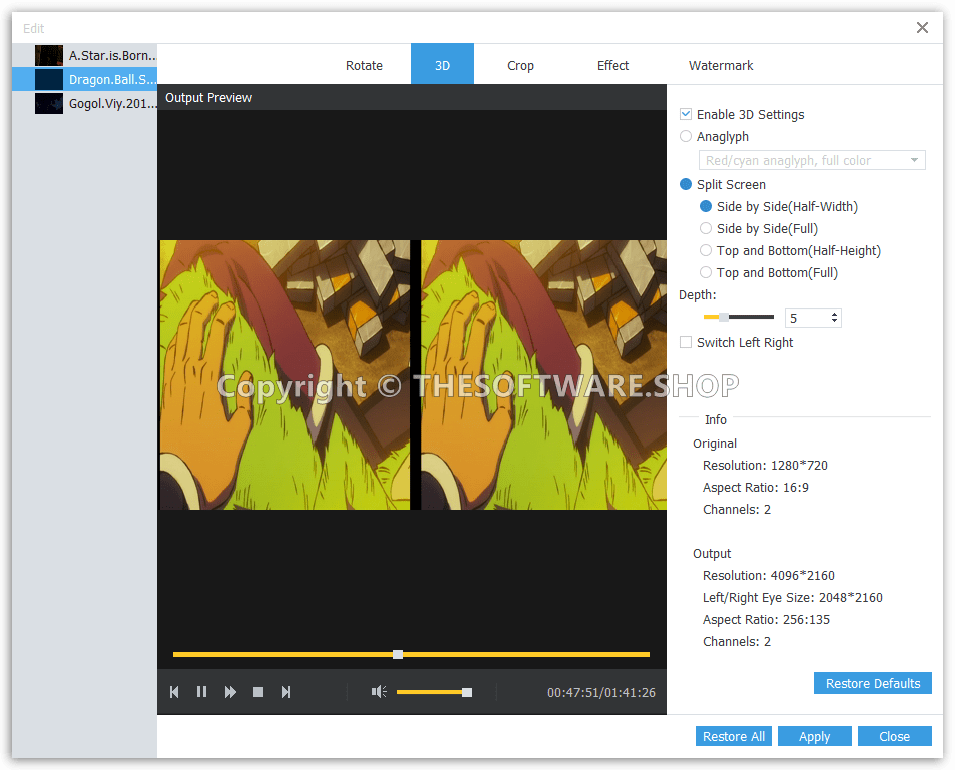Adjust the volume slider
The height and width of the screenshot is (770, 955).
(x=434, y=692)
